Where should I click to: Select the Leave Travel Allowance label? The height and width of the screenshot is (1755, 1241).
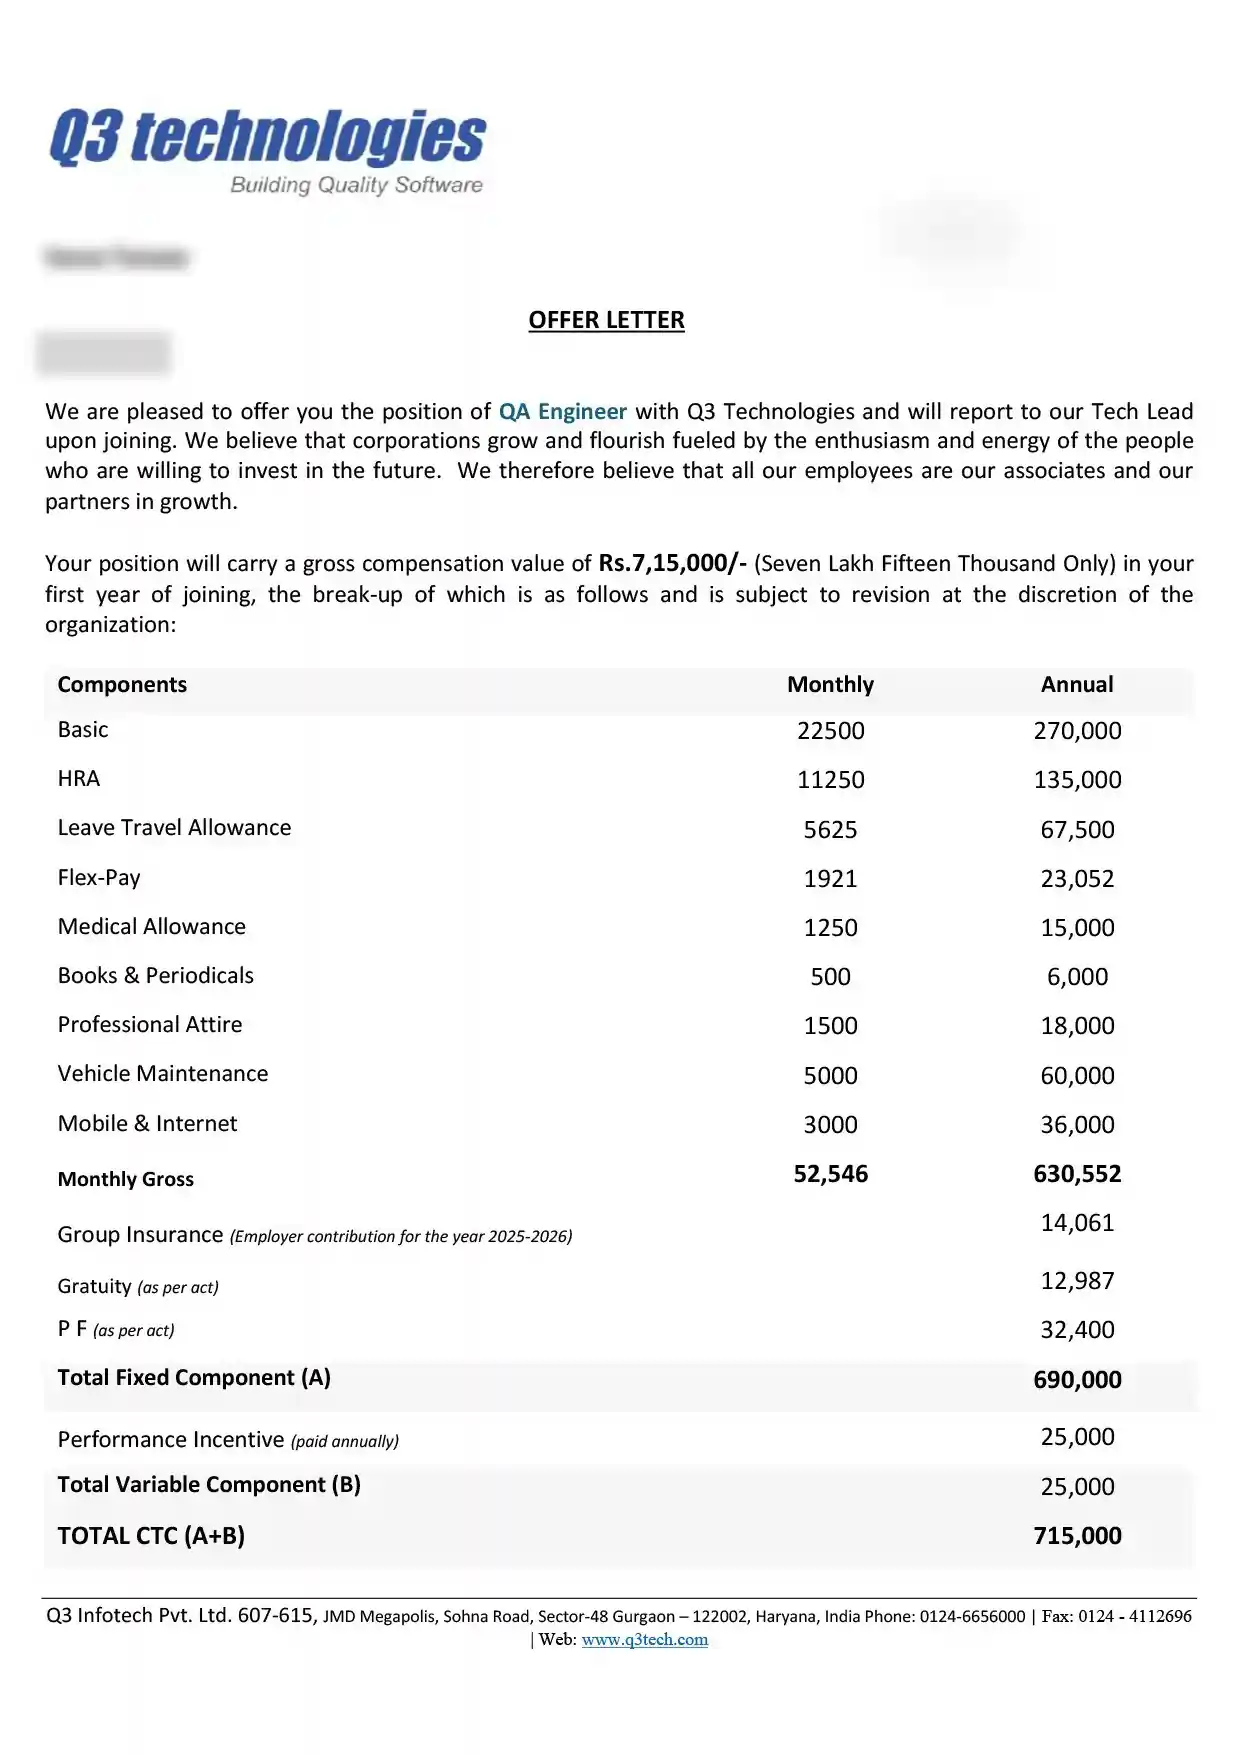[174, 827]
